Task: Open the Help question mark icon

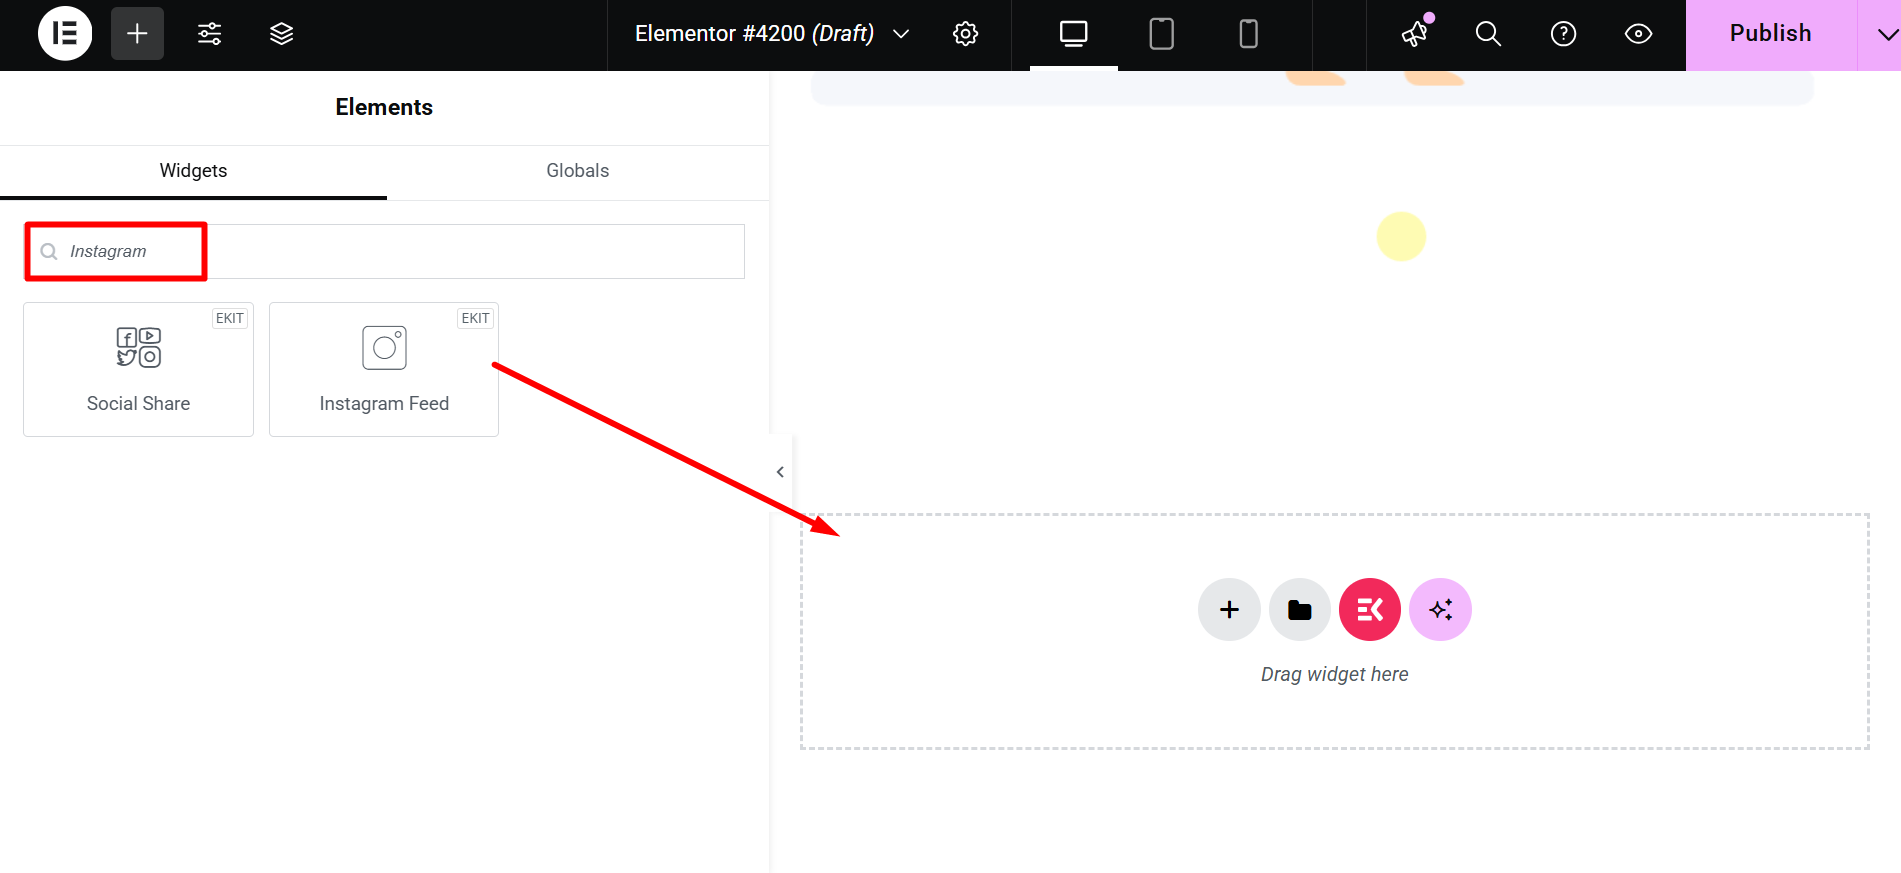Action: point(1563,34)
